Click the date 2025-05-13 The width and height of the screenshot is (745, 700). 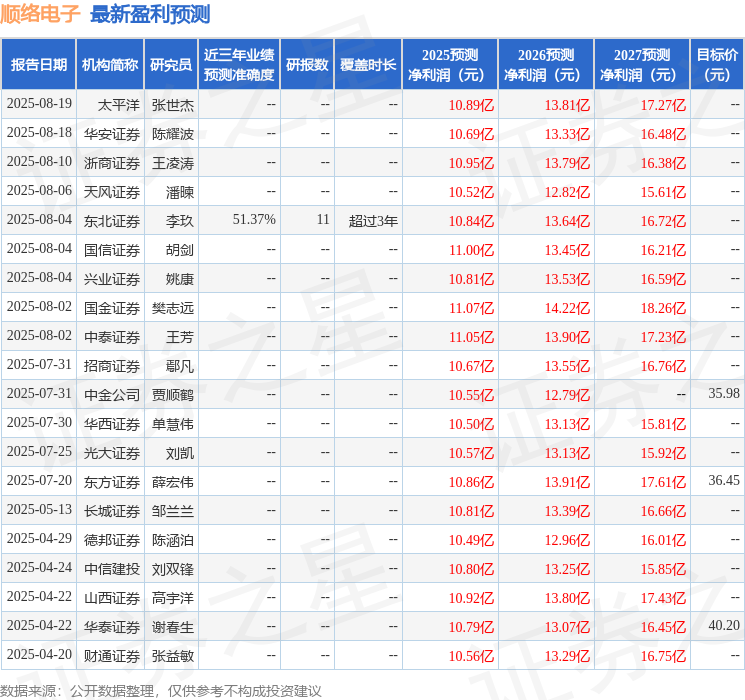pos(39,509)
